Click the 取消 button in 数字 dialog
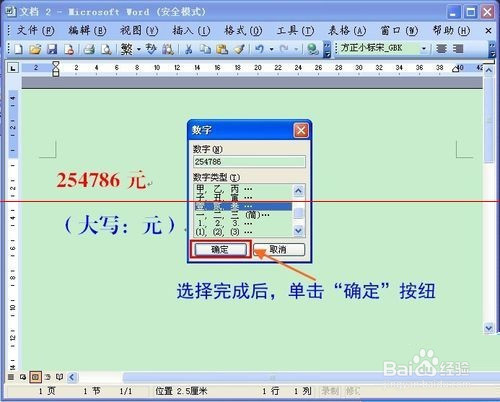Screen dimensions: 500x402 279,249
